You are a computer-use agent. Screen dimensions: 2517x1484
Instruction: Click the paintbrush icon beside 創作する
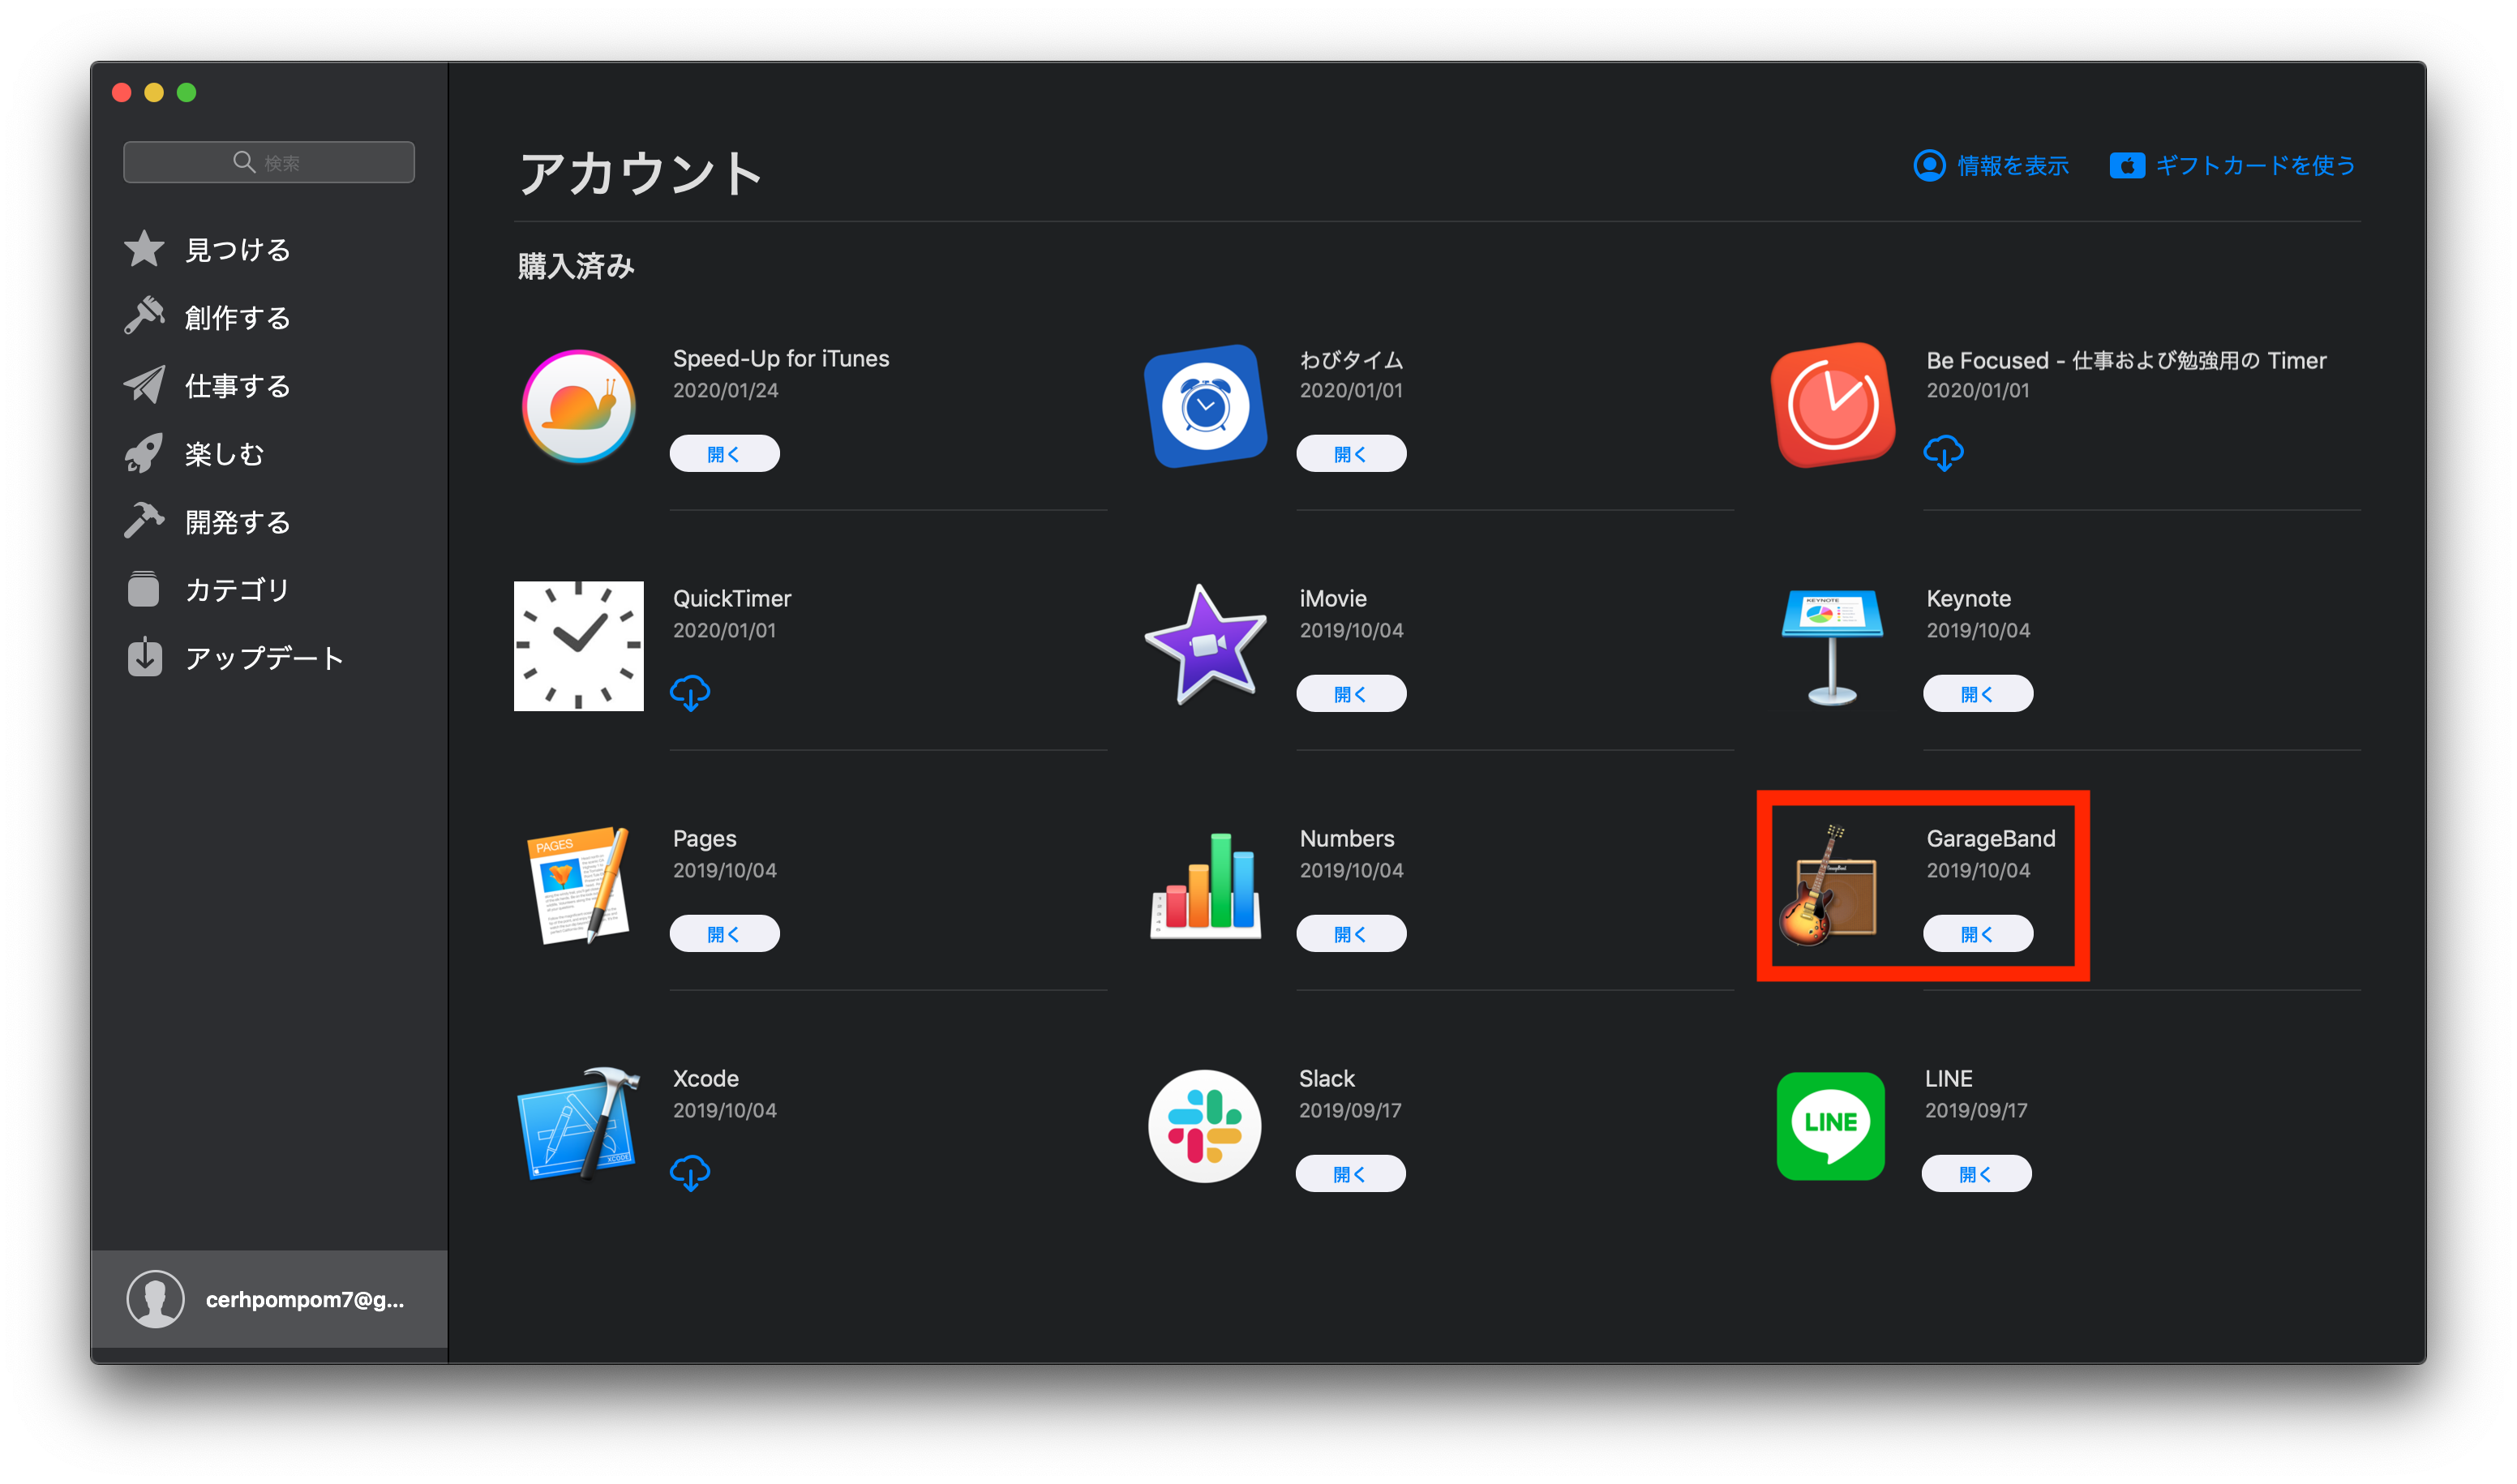pyautogui.click(x=144, y=317)
